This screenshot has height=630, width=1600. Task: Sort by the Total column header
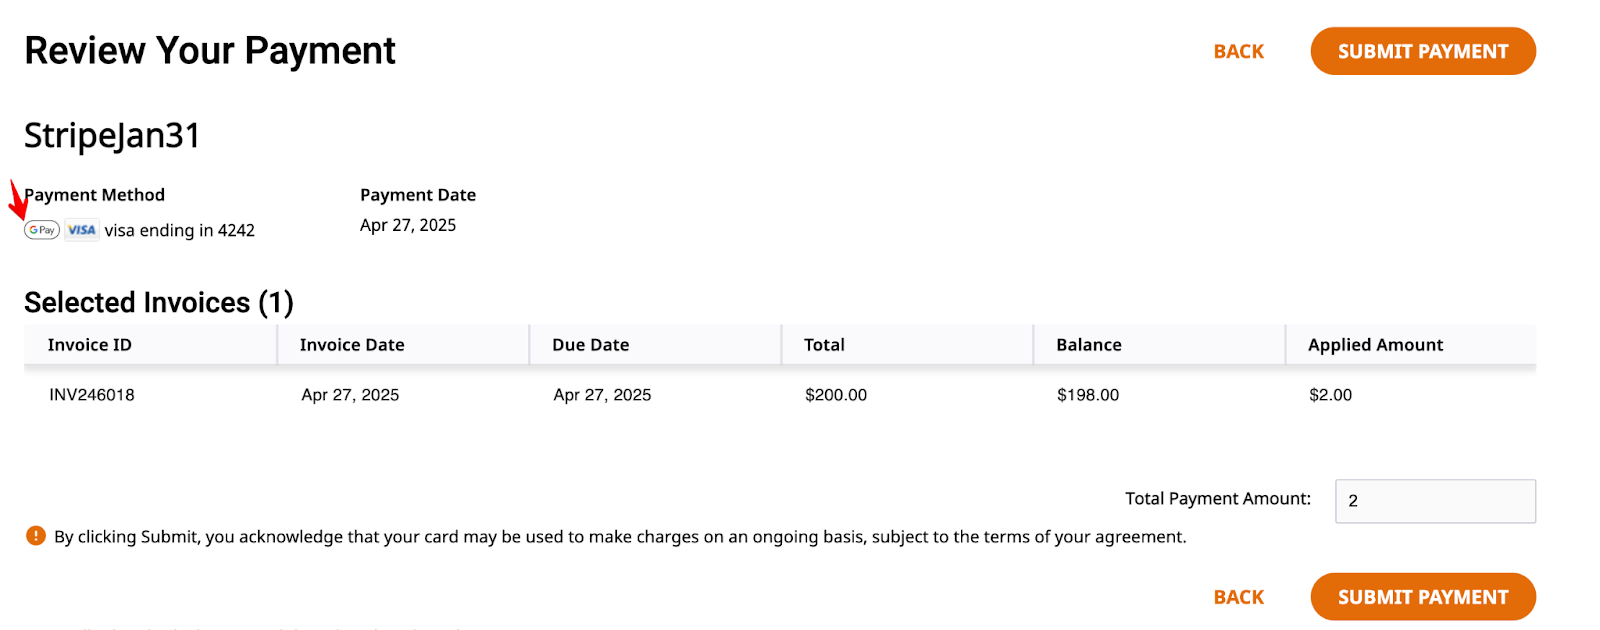(x=825, y=345)
